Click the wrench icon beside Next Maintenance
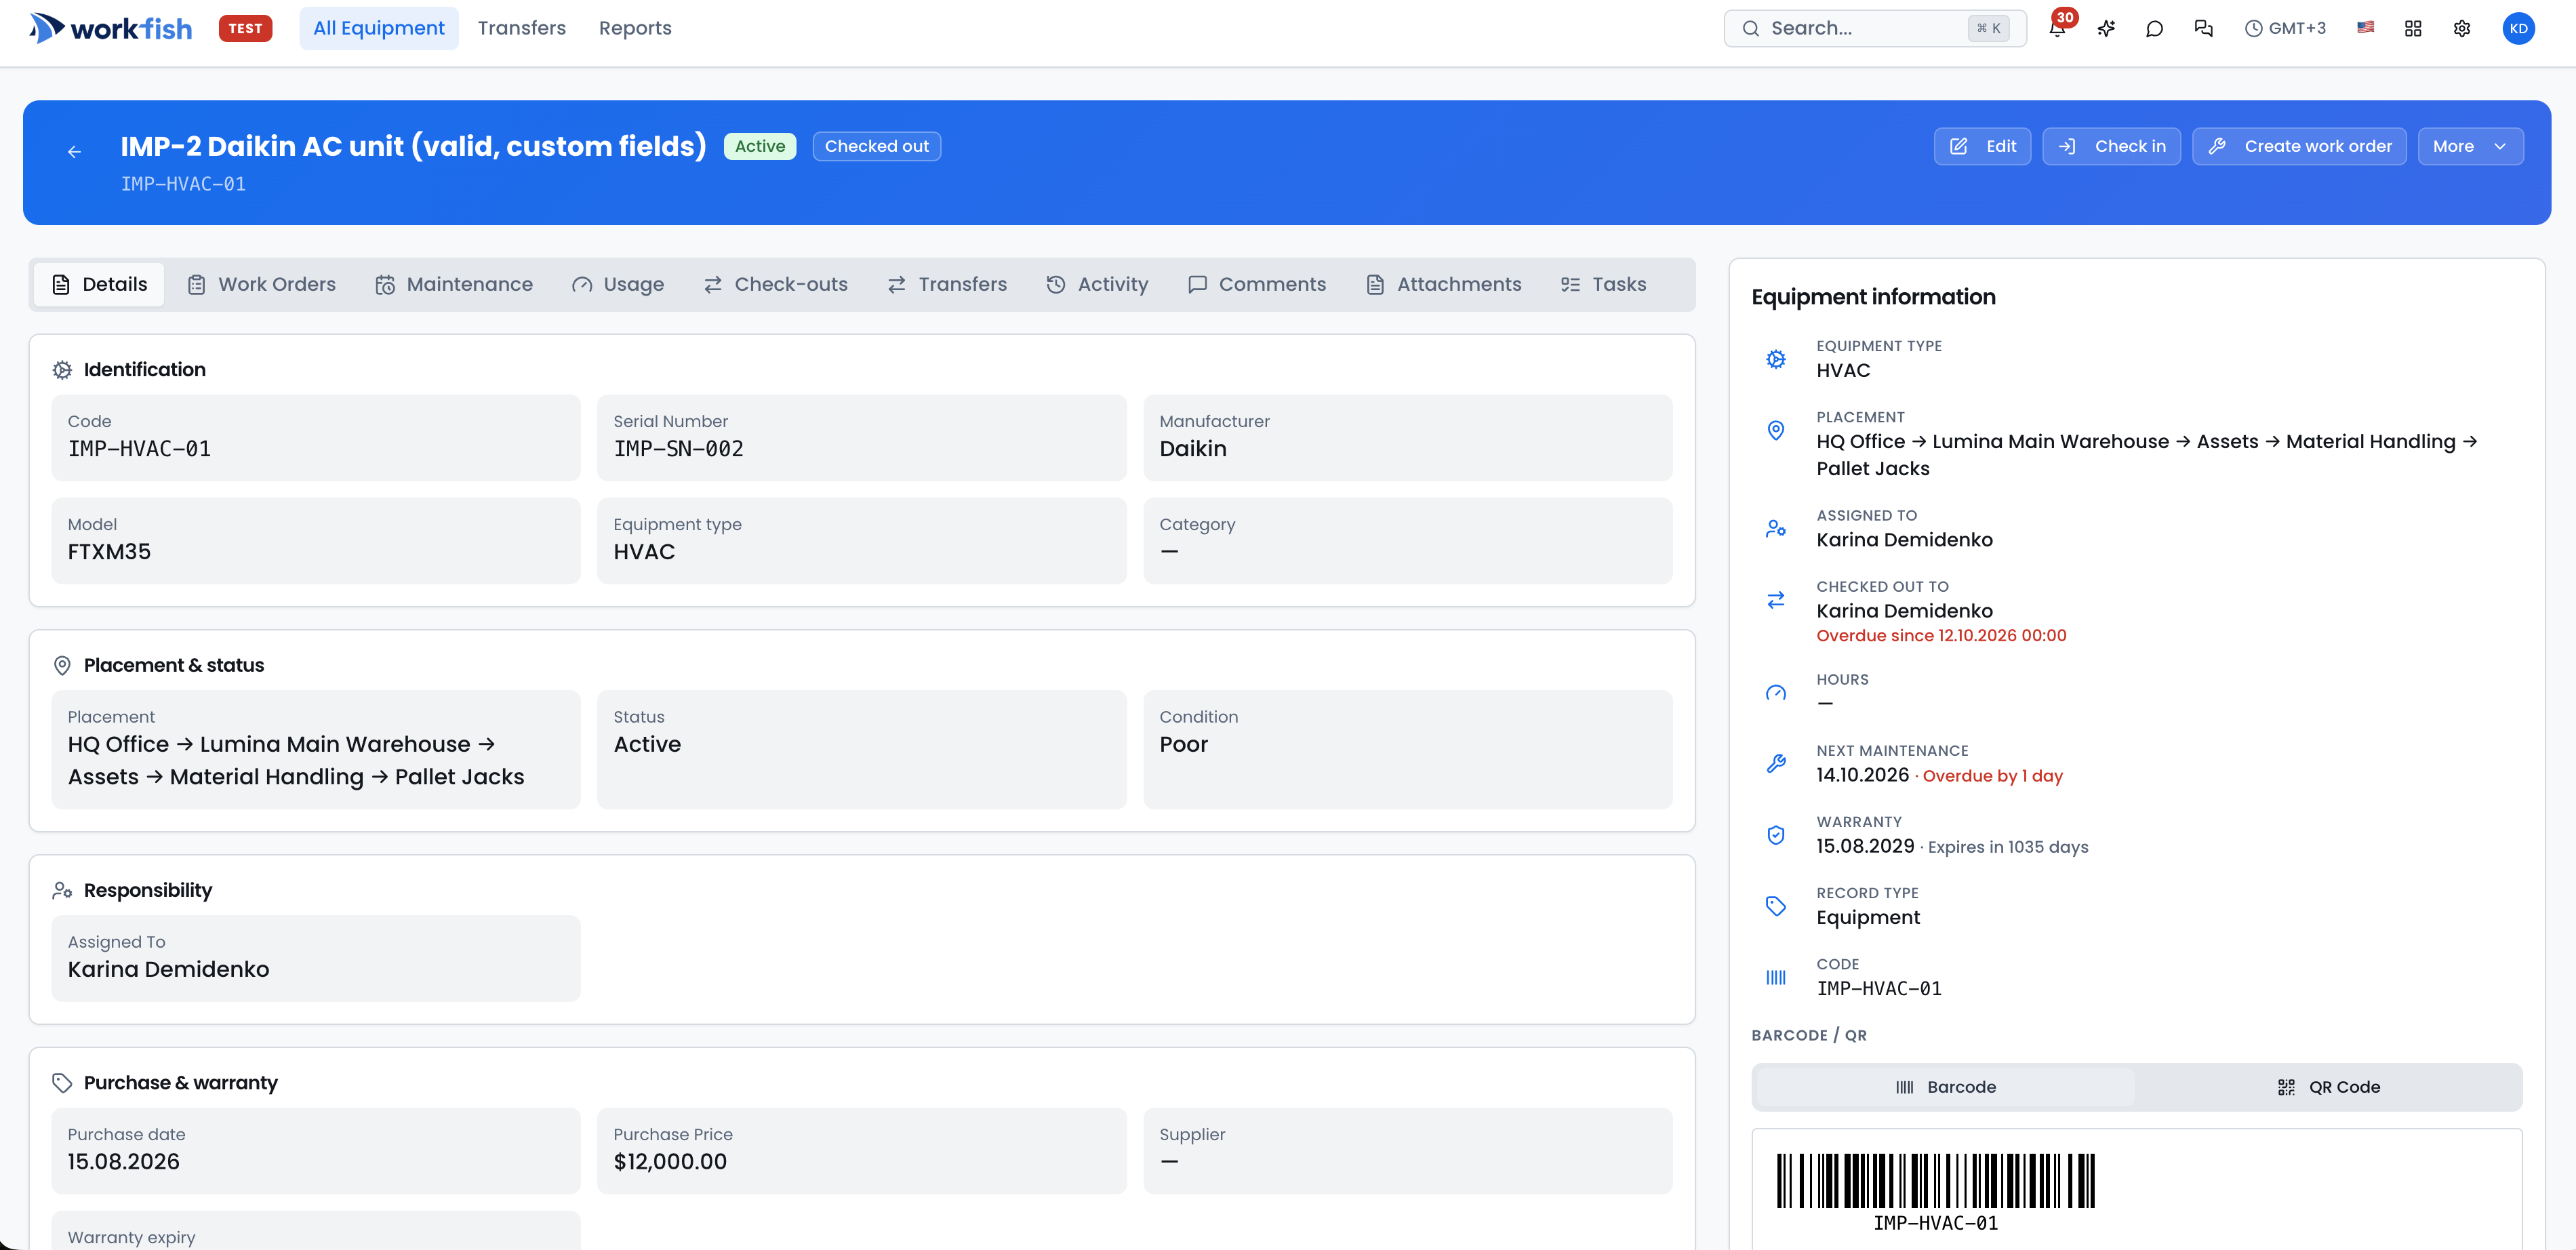This screenshot has width=2576, height=1250. pos(1776,764)
